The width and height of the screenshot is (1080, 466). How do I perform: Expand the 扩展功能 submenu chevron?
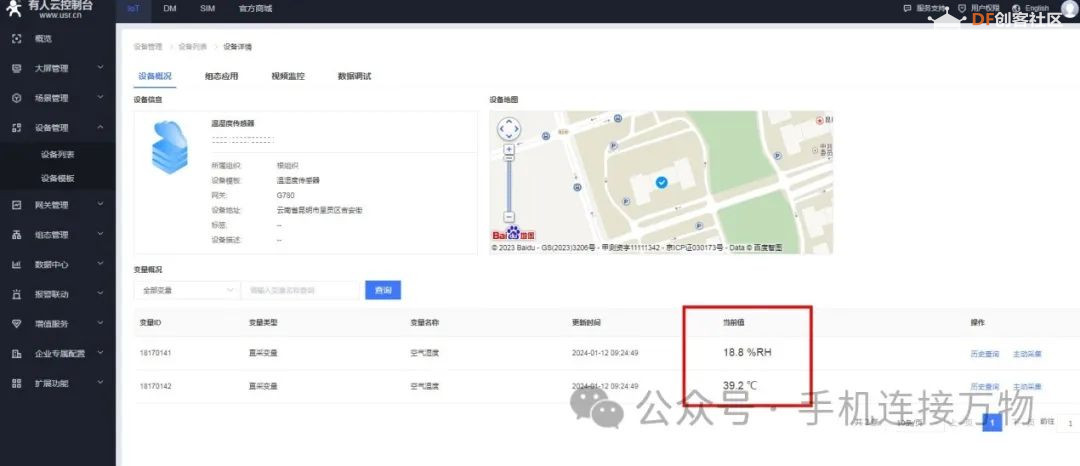tap(101, 382)
